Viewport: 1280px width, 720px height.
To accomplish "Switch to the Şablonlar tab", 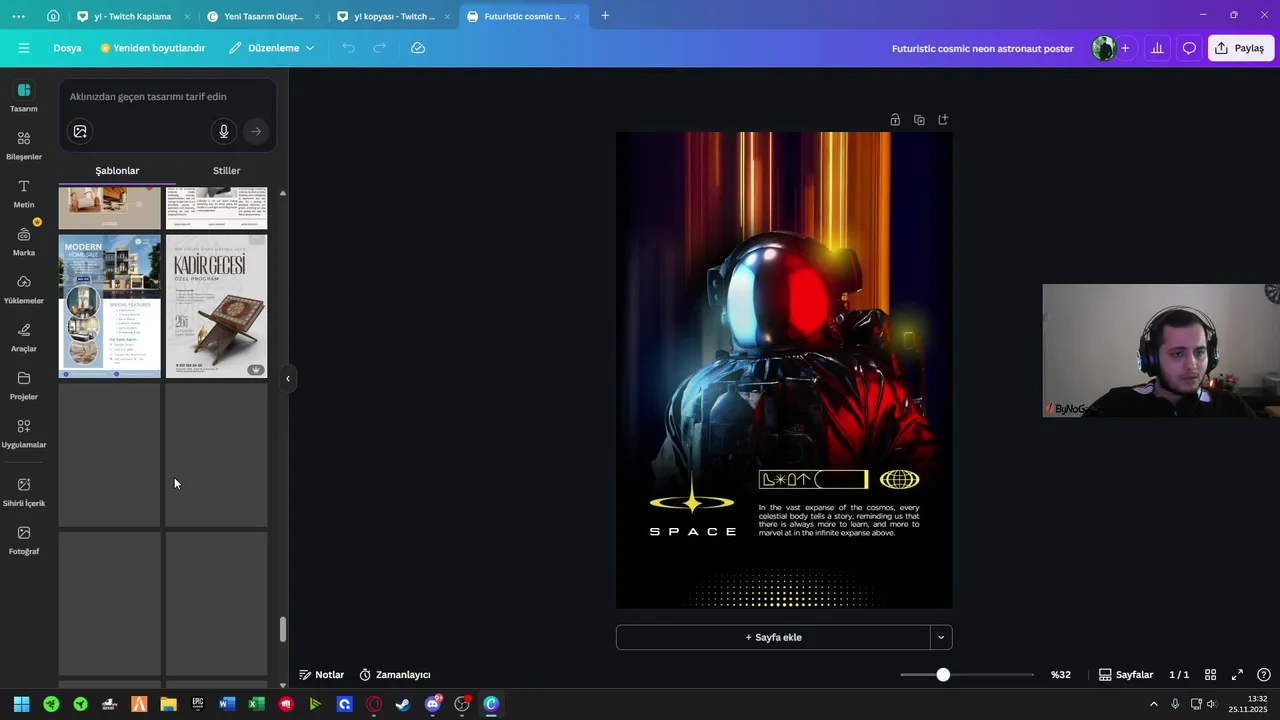I will coord(117,171).
